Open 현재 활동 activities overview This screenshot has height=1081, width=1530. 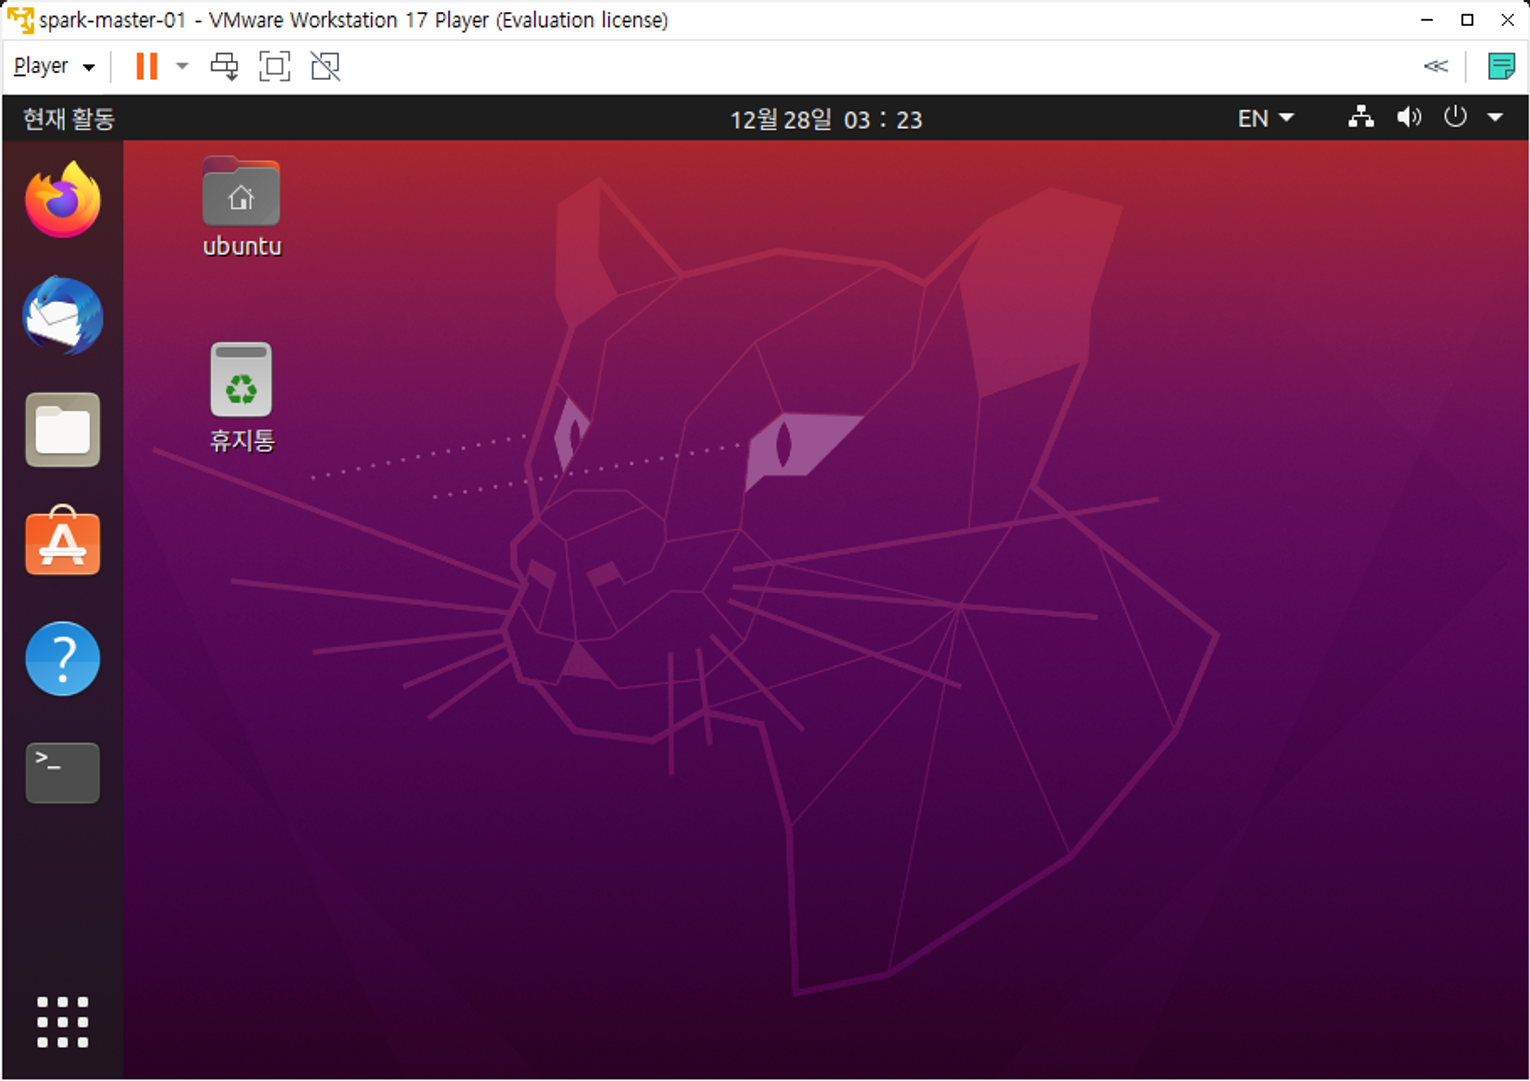coord(69,119)
